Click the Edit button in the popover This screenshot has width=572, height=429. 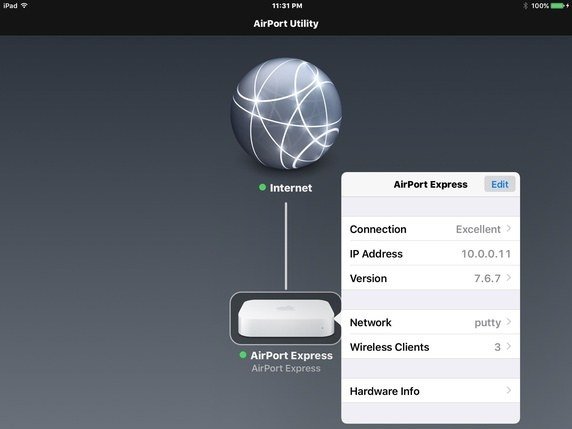[499, 184]
